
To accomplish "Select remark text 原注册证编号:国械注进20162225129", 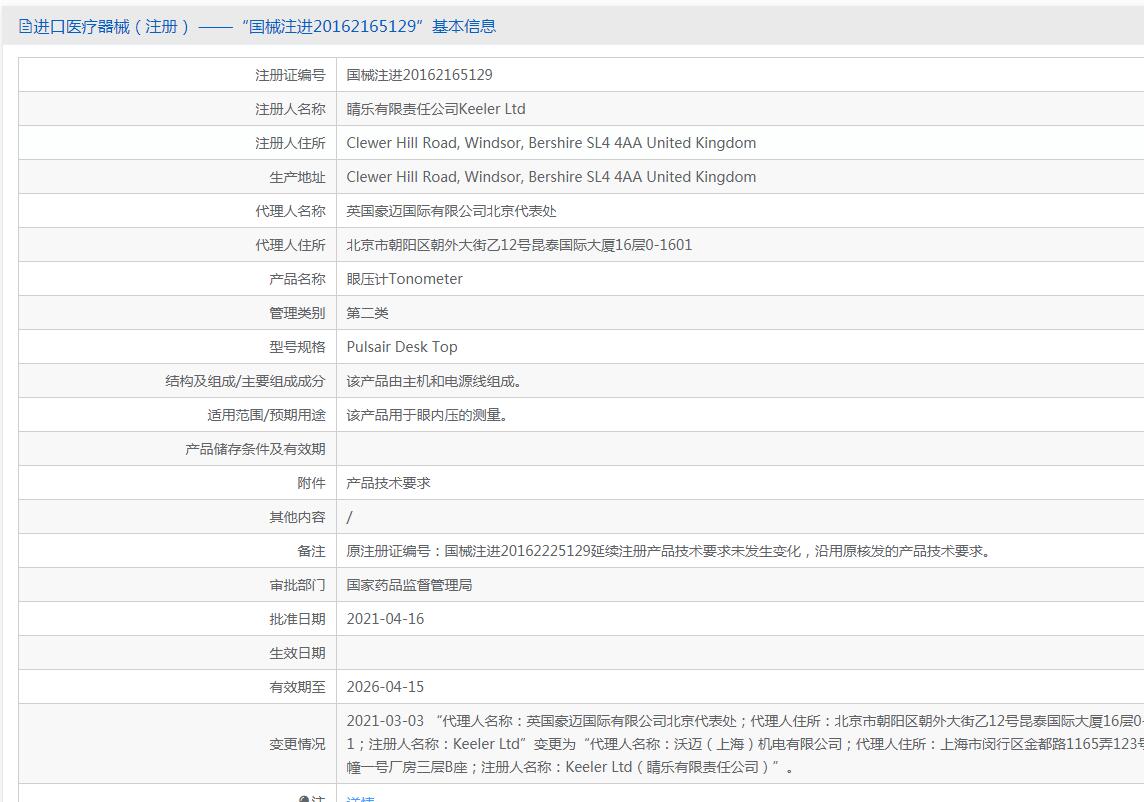I will click(x=668, y=551).
